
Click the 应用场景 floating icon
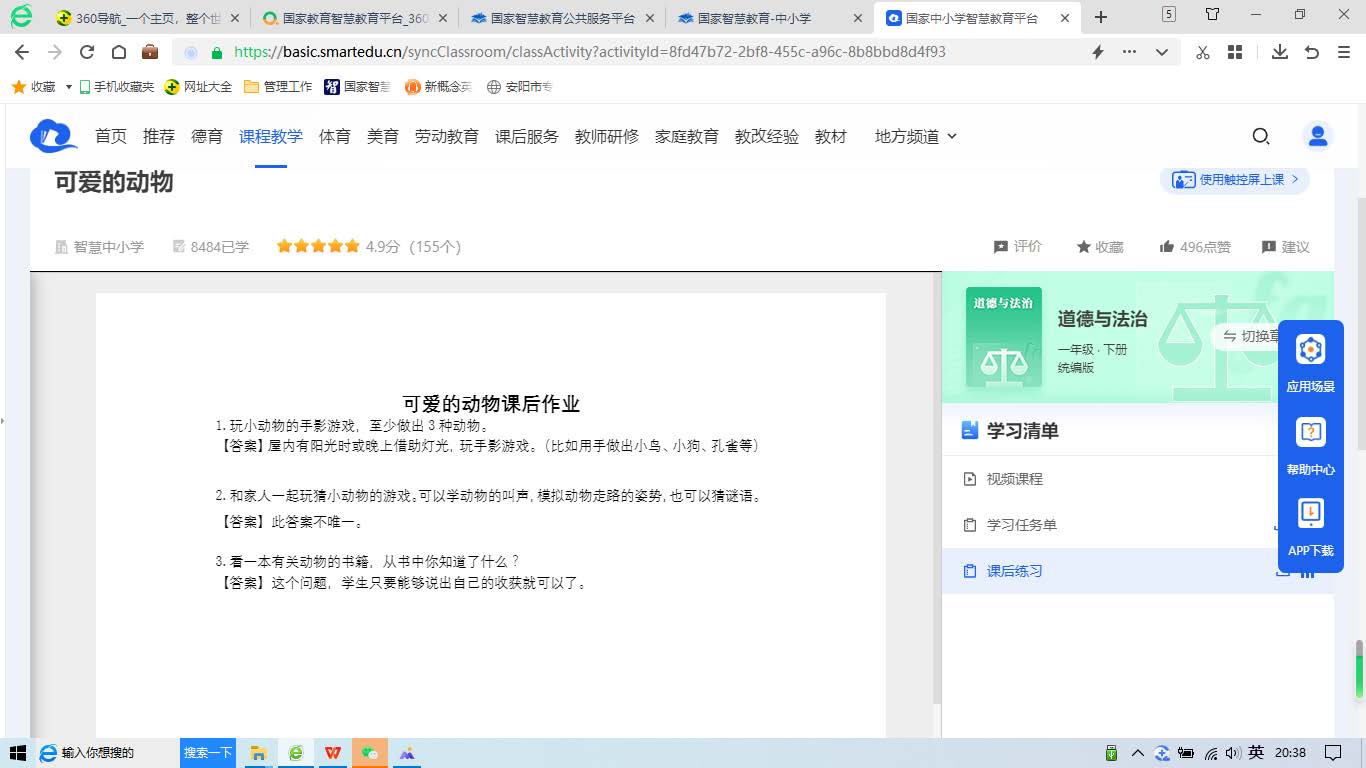[1310, 363]
